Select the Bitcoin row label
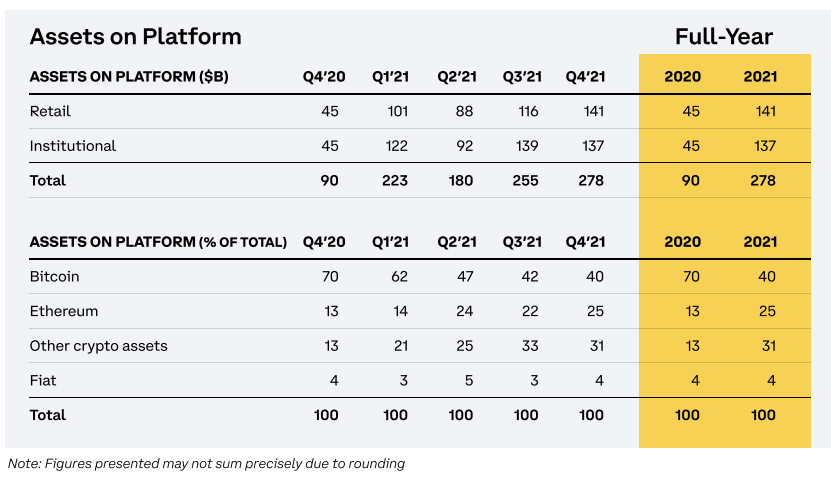This screenshot has height=491, width=831. tap(54, 276)
